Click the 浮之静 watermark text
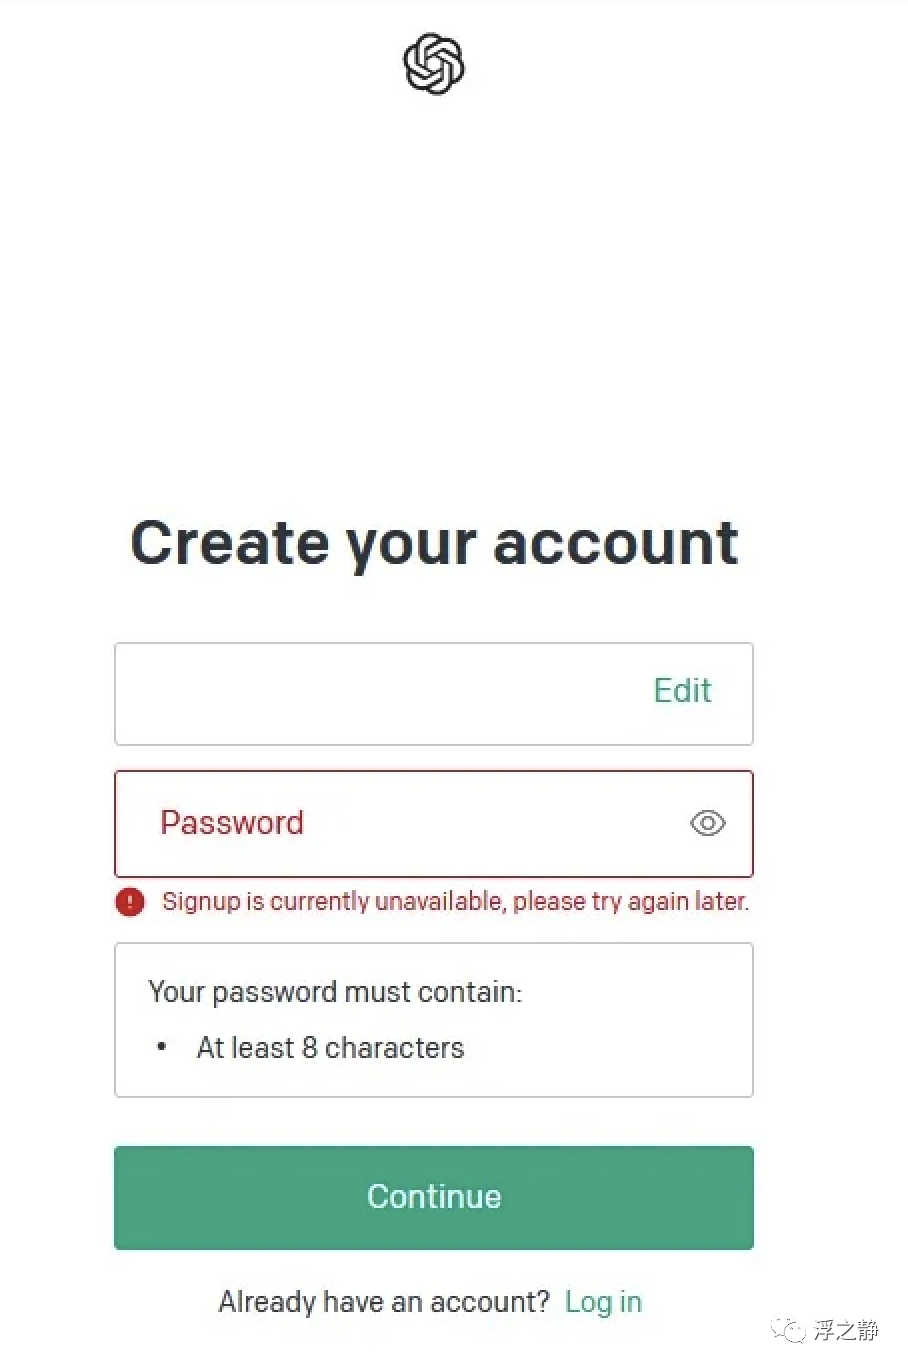Image resolution: width=908 pixels, height=1370 pixels. point(846,1330)
